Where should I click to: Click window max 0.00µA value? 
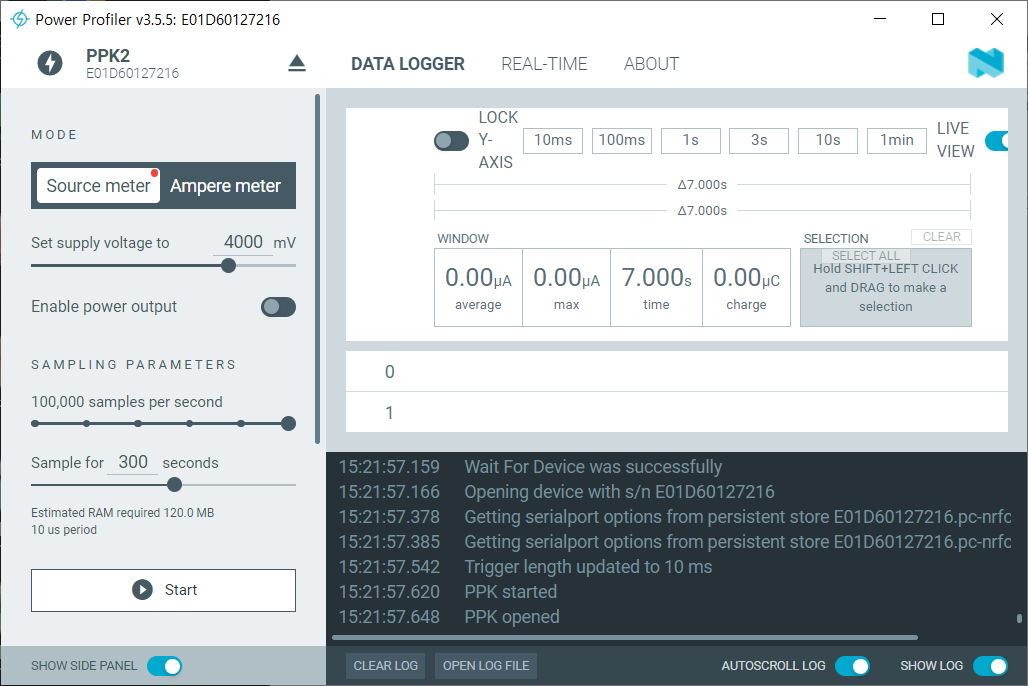click(566, 278)
